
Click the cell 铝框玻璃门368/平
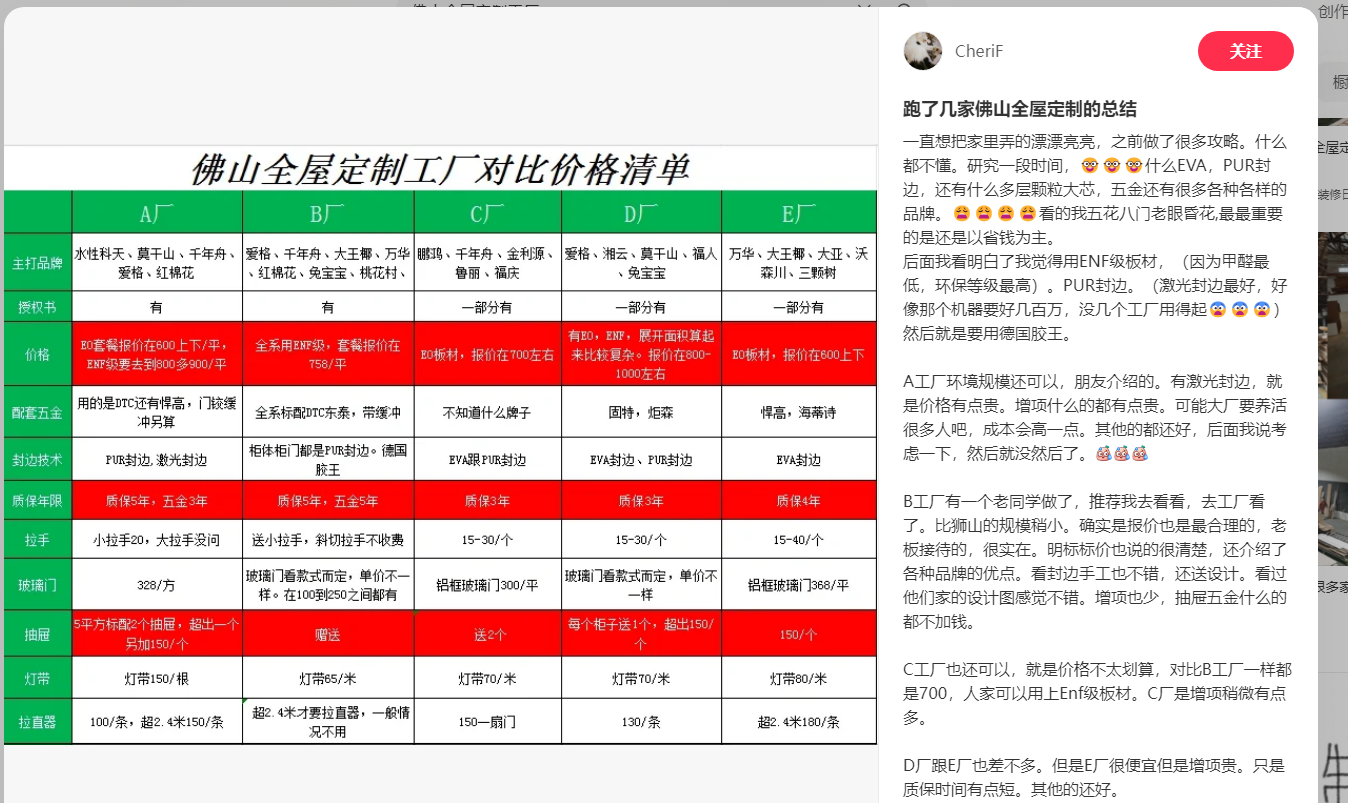pos(799,584)
